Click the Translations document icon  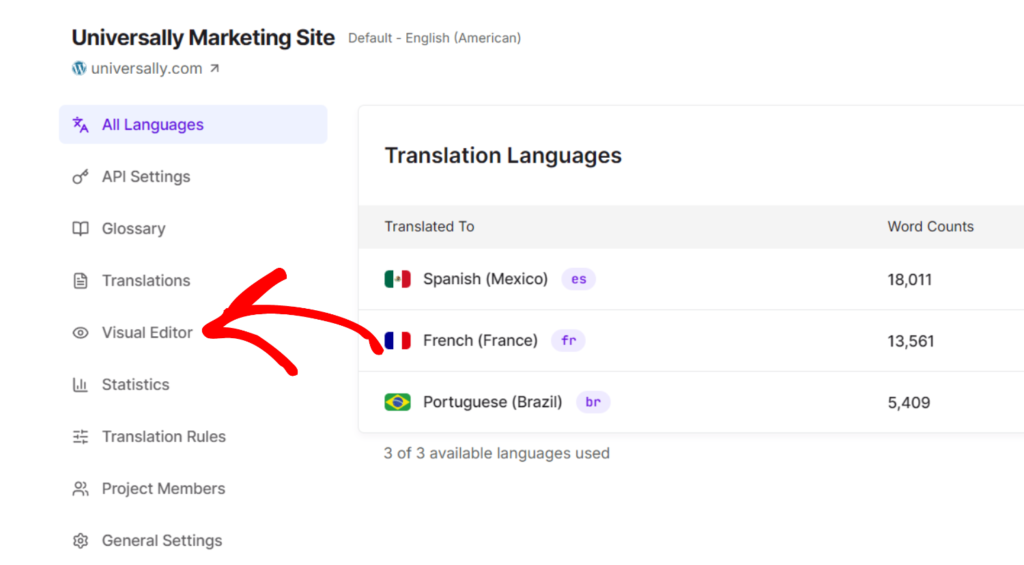coord(80,281)
